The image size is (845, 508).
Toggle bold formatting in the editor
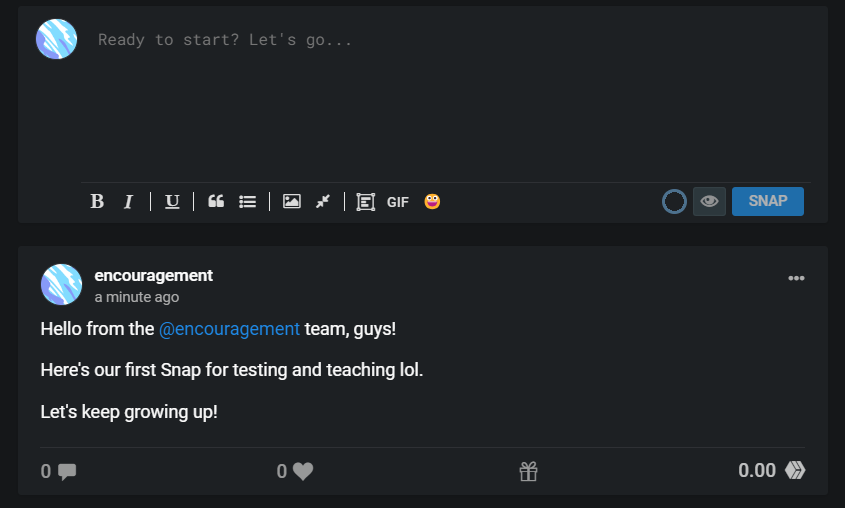[97, 201]
